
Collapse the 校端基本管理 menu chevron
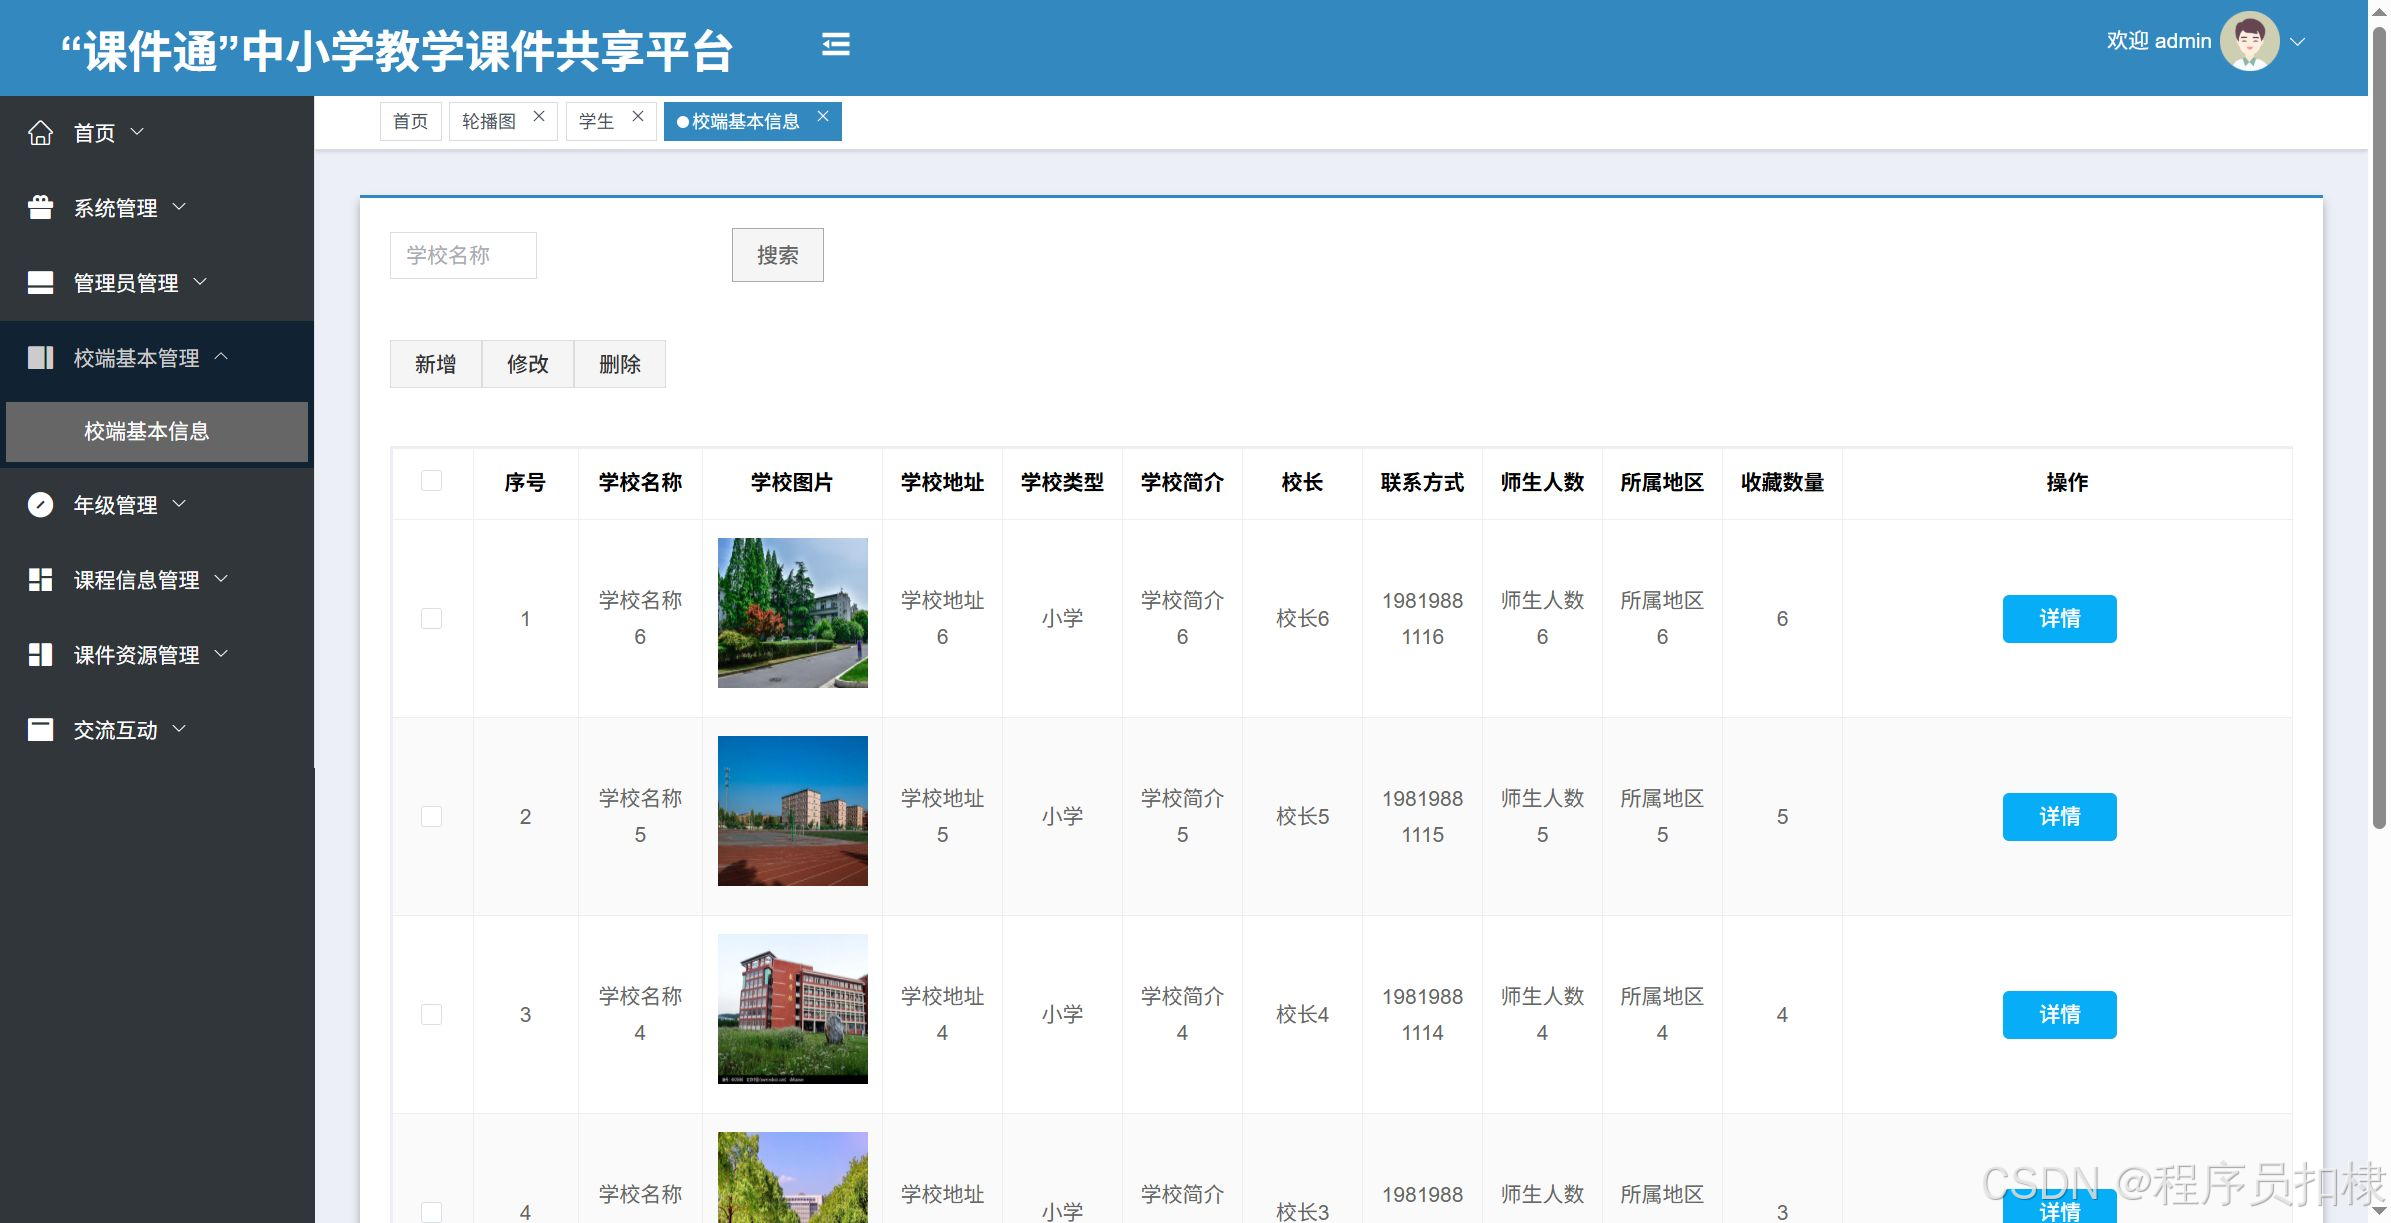click(x=222, y=357)
